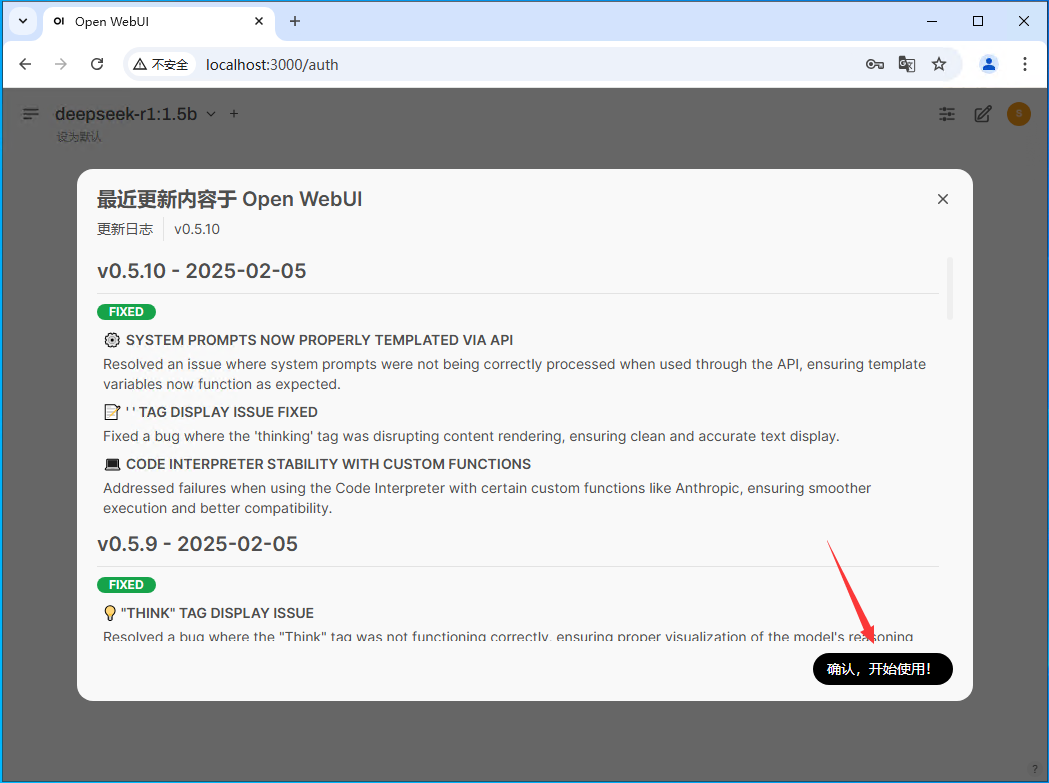Start a new chat with pencil icon
This screenshot has height=783, width=1049.
[983, 114]
